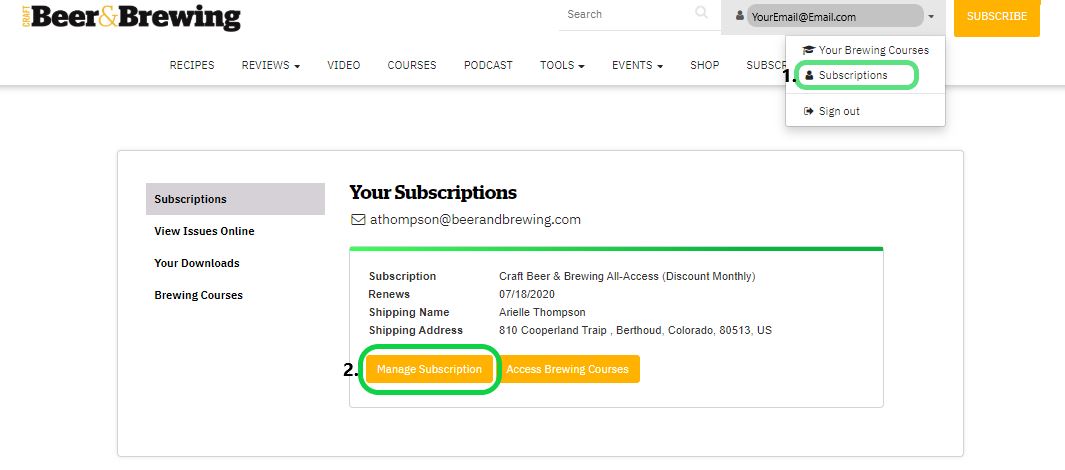Image resolution: width=1065 pixels, height=470 pixels.
Task: Expand the account dropdown caret
Action: 931,16
